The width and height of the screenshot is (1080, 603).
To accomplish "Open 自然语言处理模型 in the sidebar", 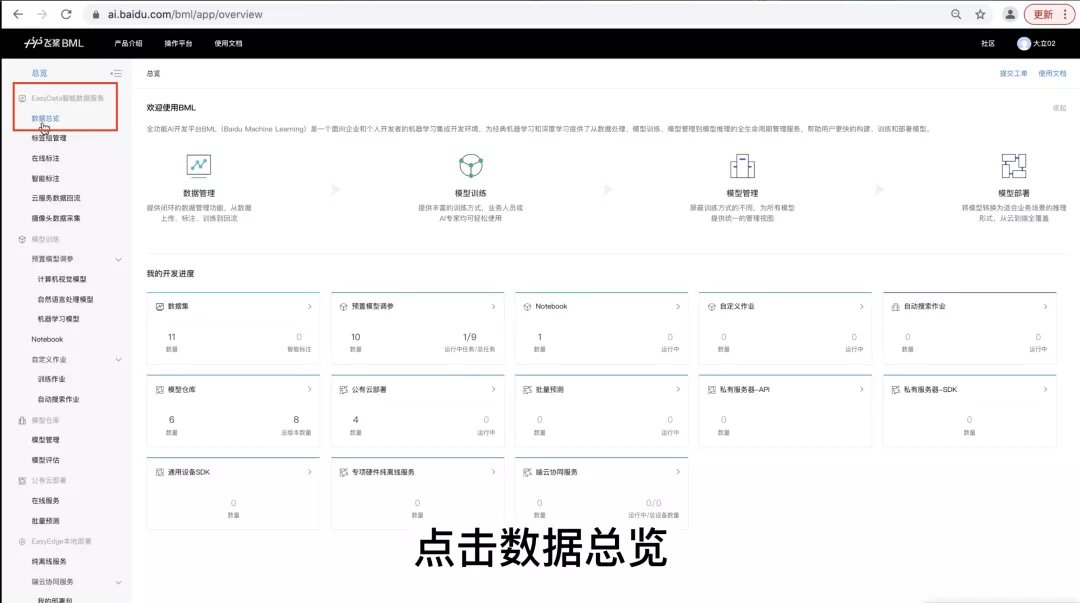I will pos(65,300).
